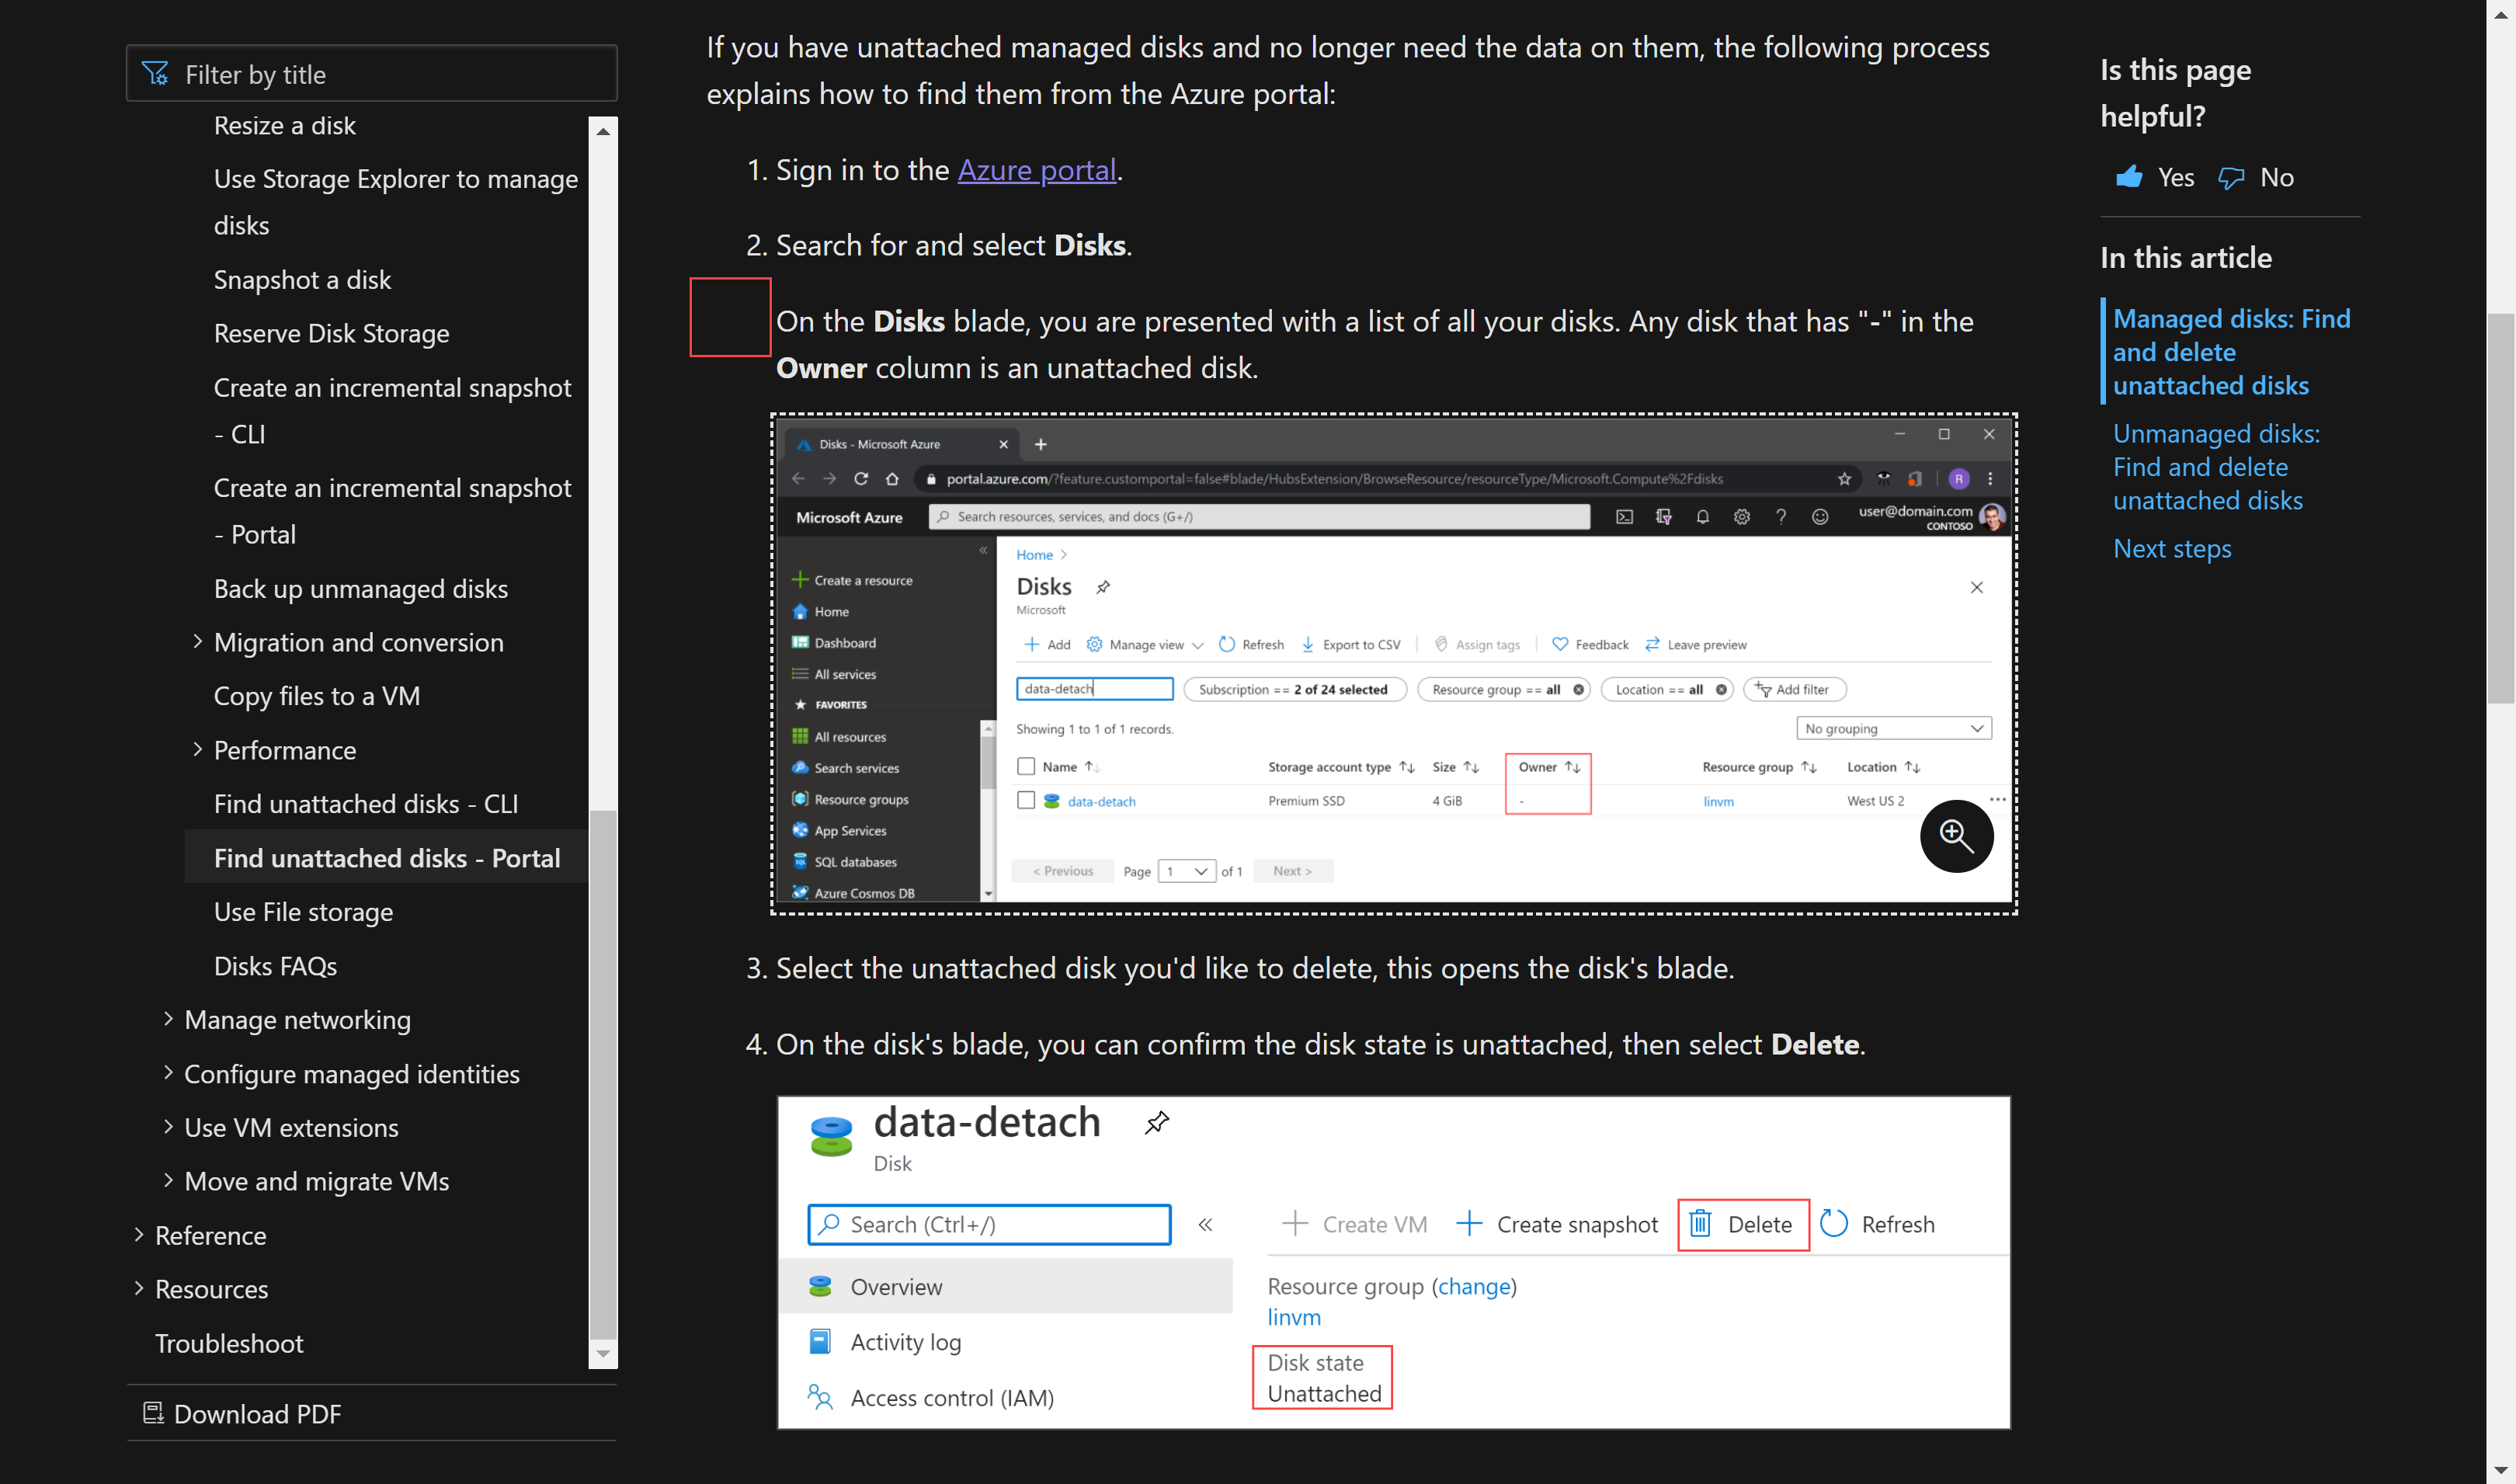
Task: Click the Yes thumbs-up feedback icon
Action: pyautogui.click(x=2132, y=177)
